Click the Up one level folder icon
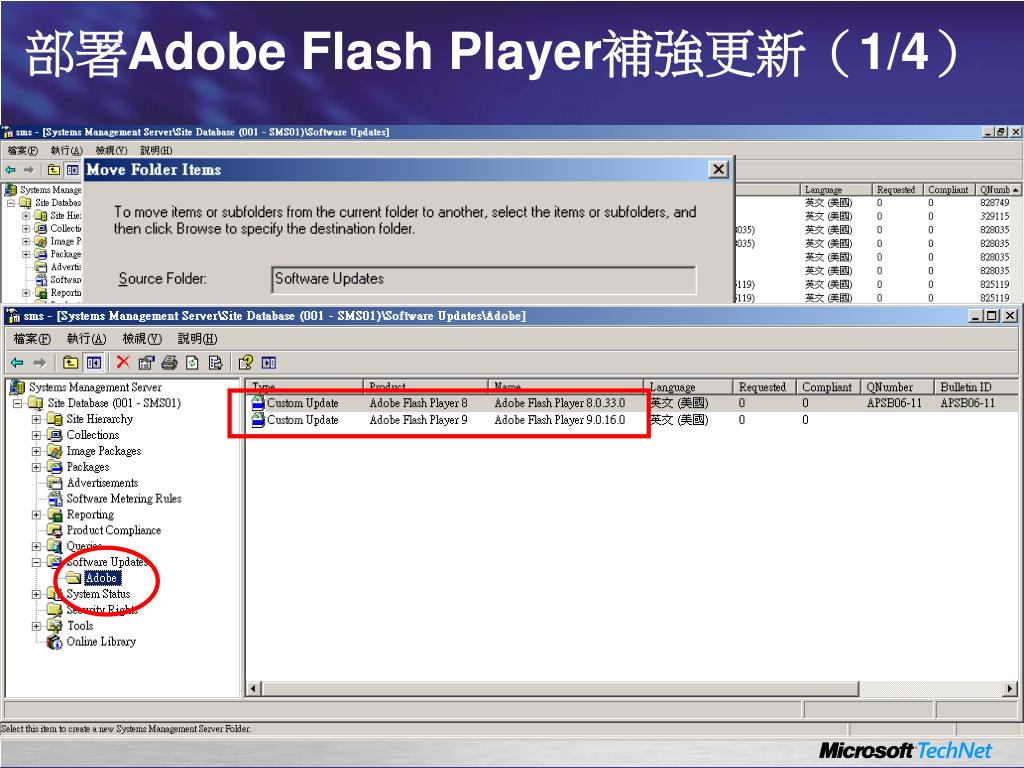The width and height of the screenshot is (1024, 768). tap(71, 362)
